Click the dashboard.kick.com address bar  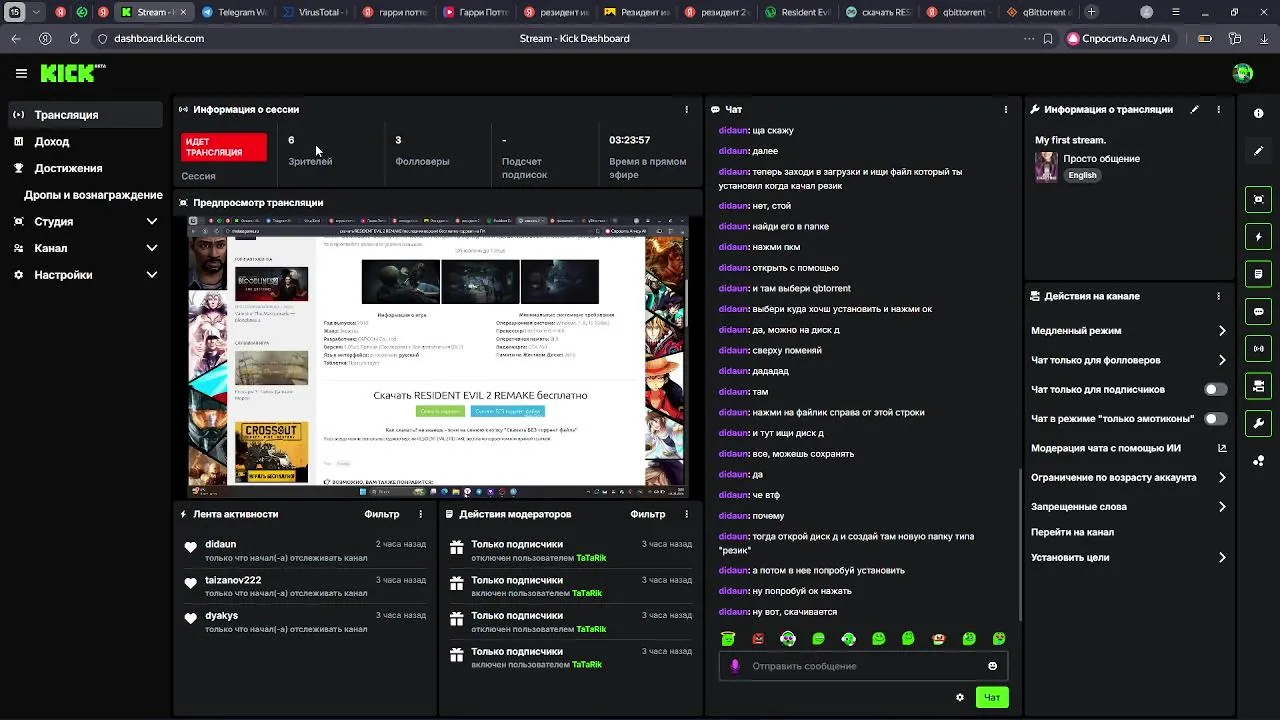tap(159, 38)
